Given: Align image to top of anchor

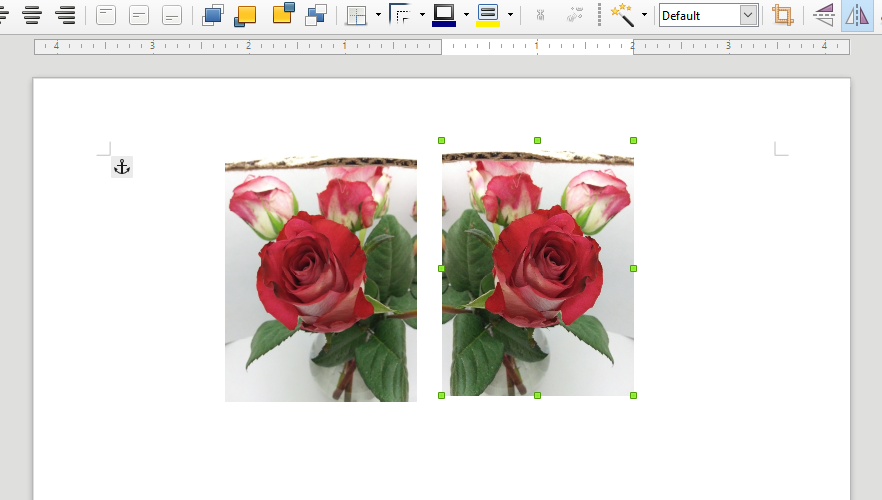Looking at the screenshot, I should coord(106,15).
